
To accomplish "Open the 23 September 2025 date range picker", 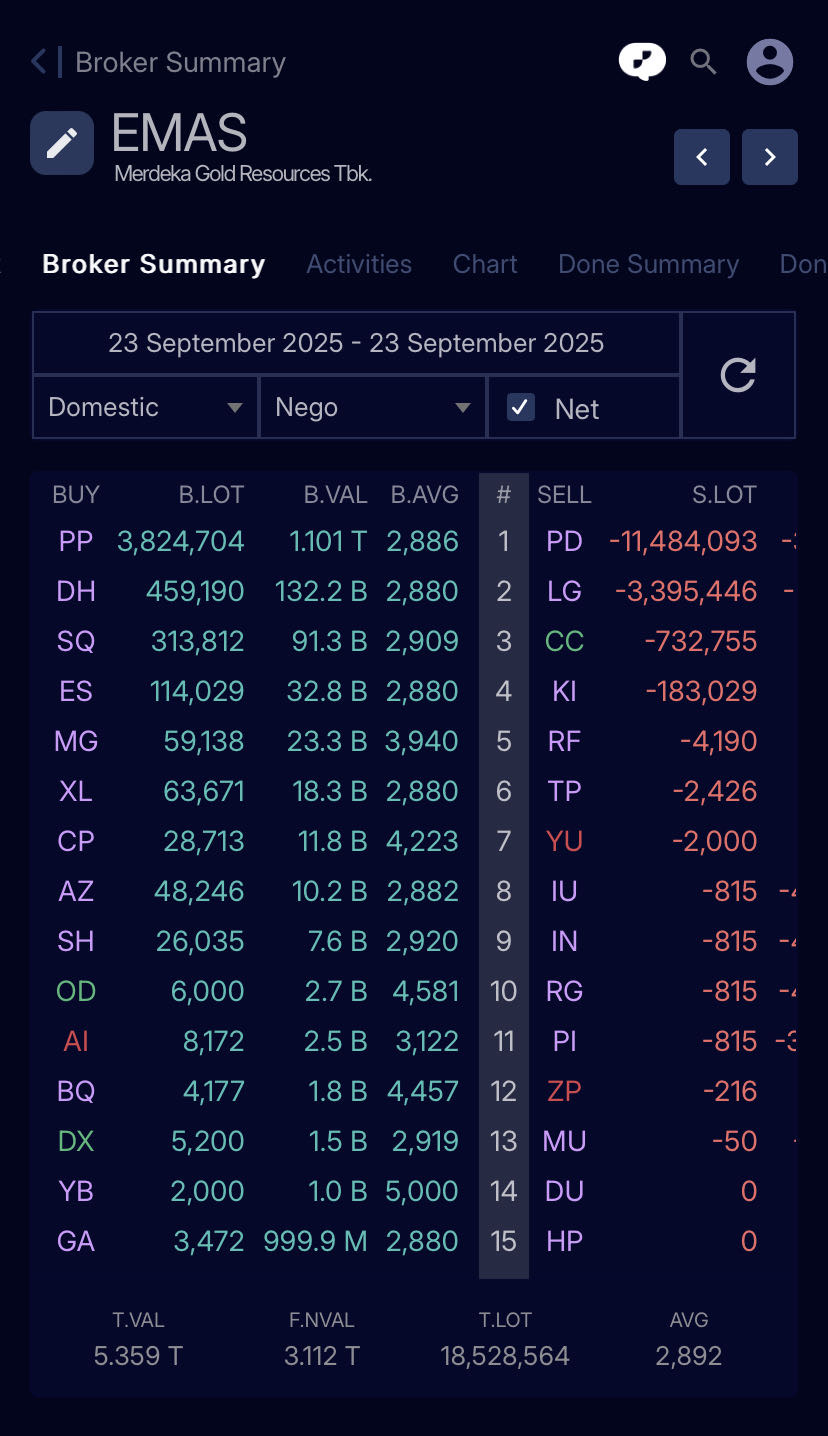I will (x=356, y=343).
